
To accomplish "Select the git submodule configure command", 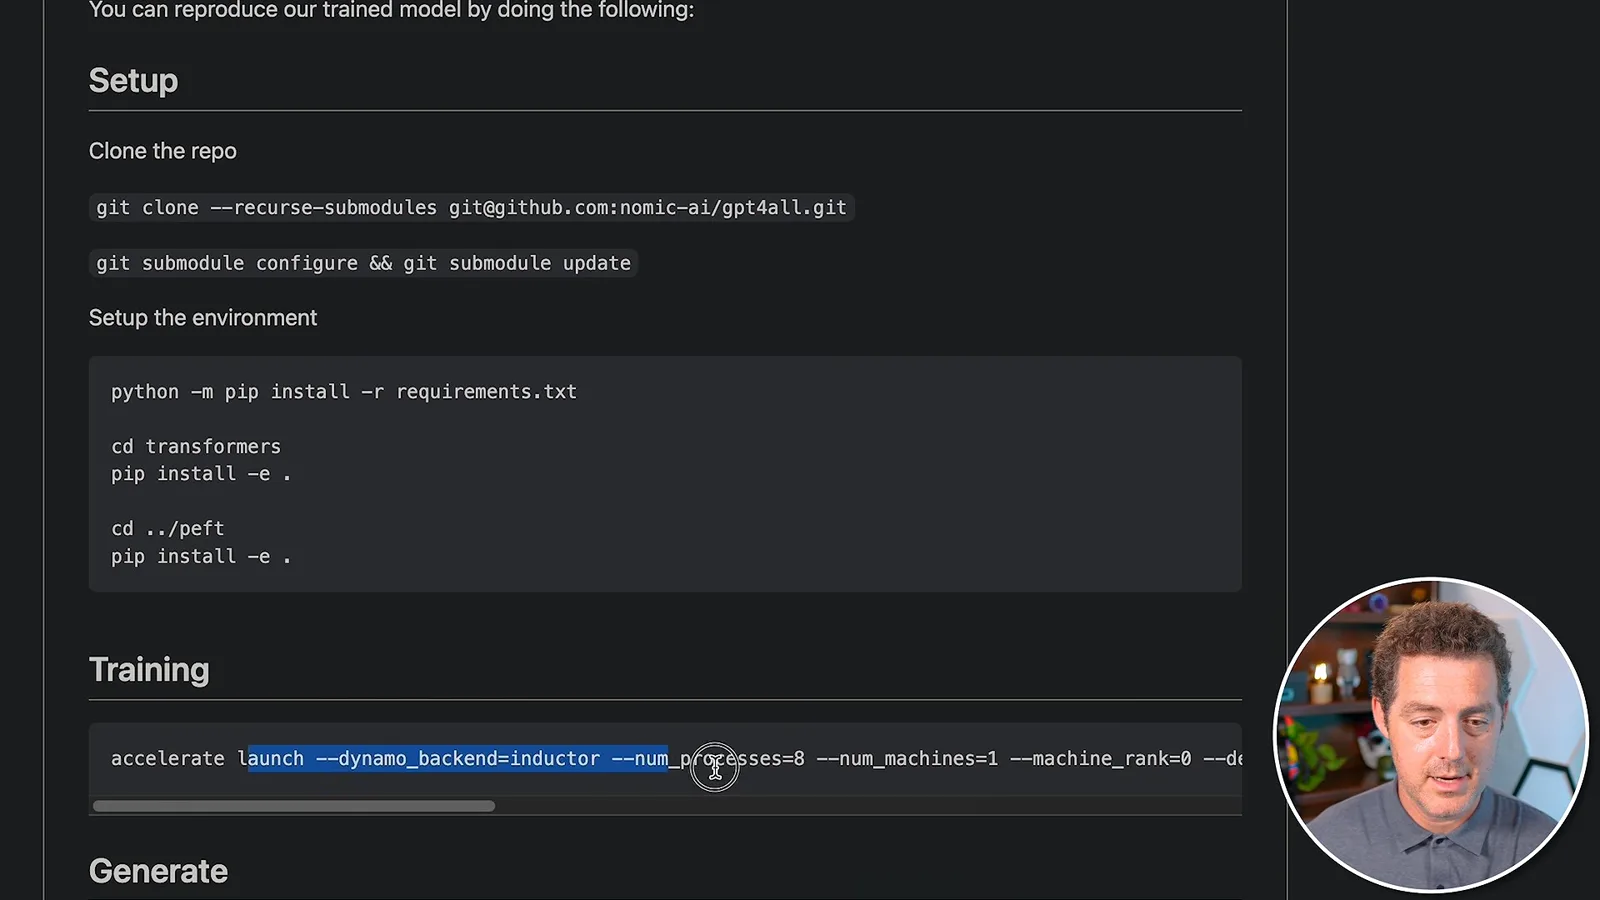I will click(363, 263).
